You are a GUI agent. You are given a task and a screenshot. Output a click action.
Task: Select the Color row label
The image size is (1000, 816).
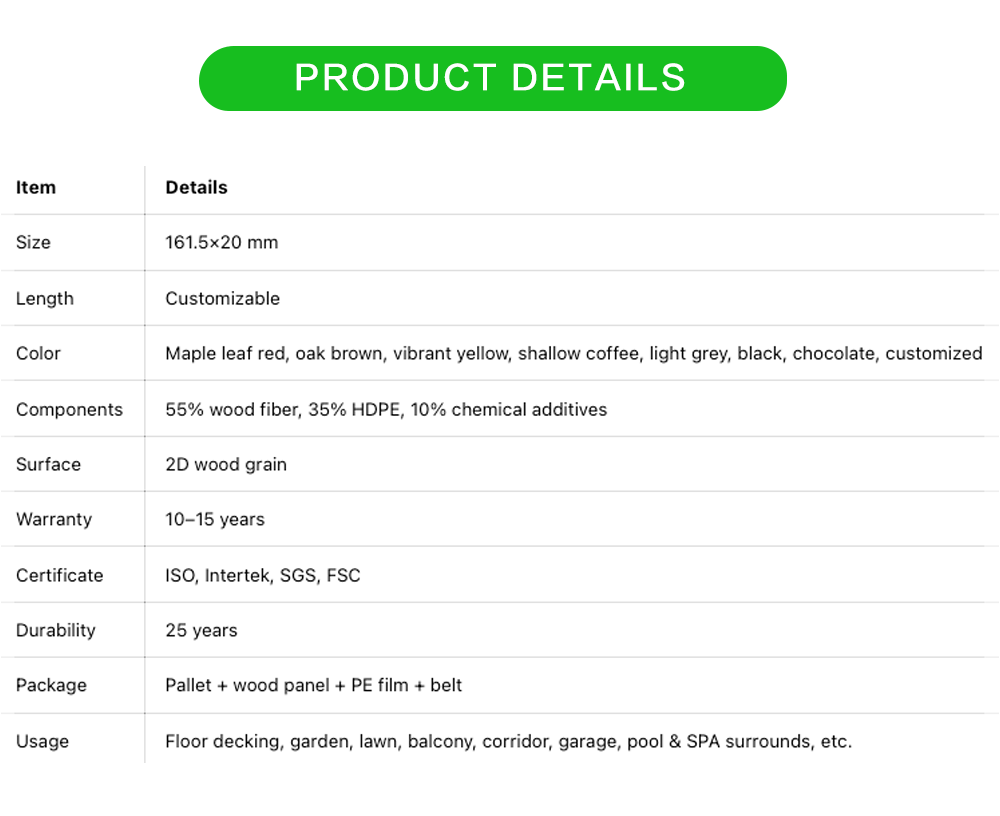(38, 354)
